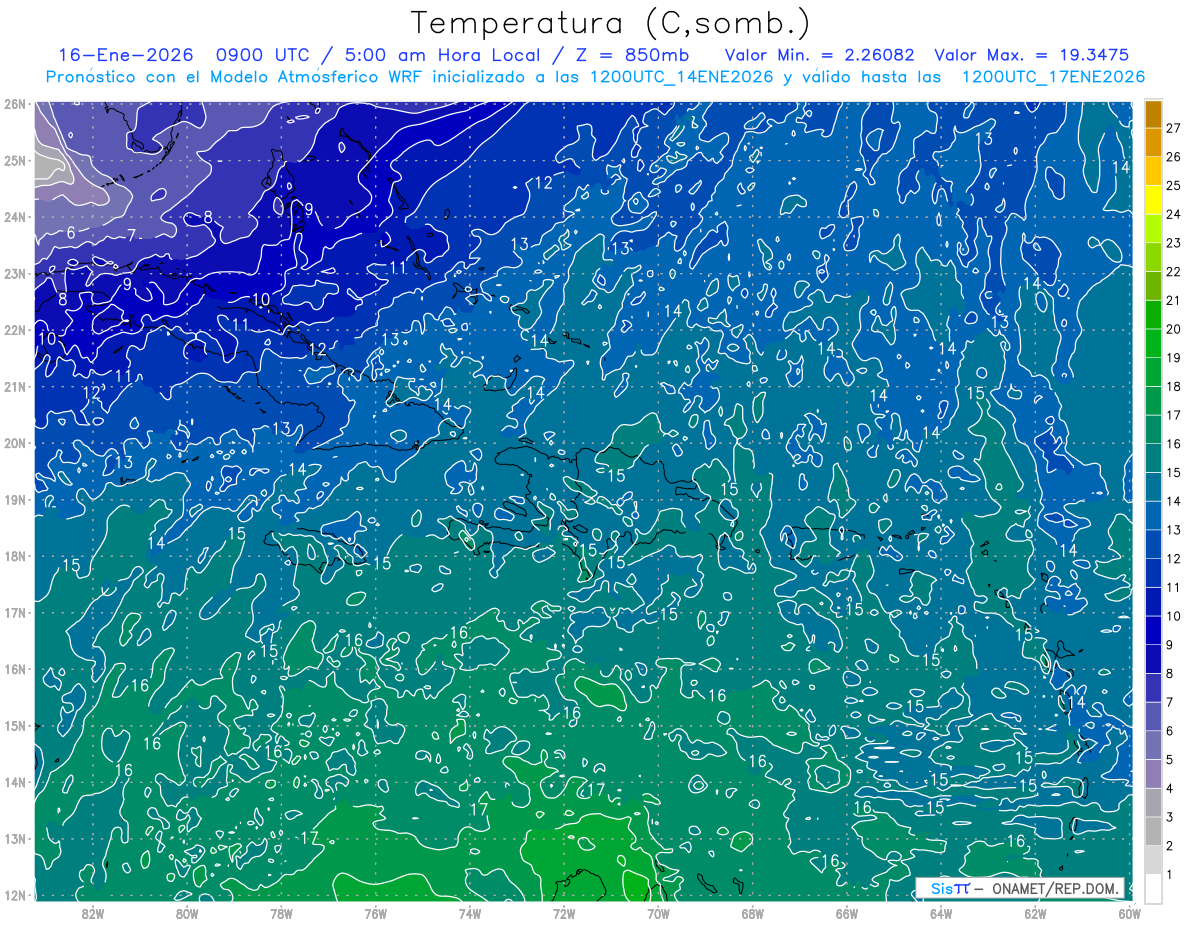Click the Valor Min. = 2.26082 text
Screen dimensions: 1200x927
click(819, 56)
